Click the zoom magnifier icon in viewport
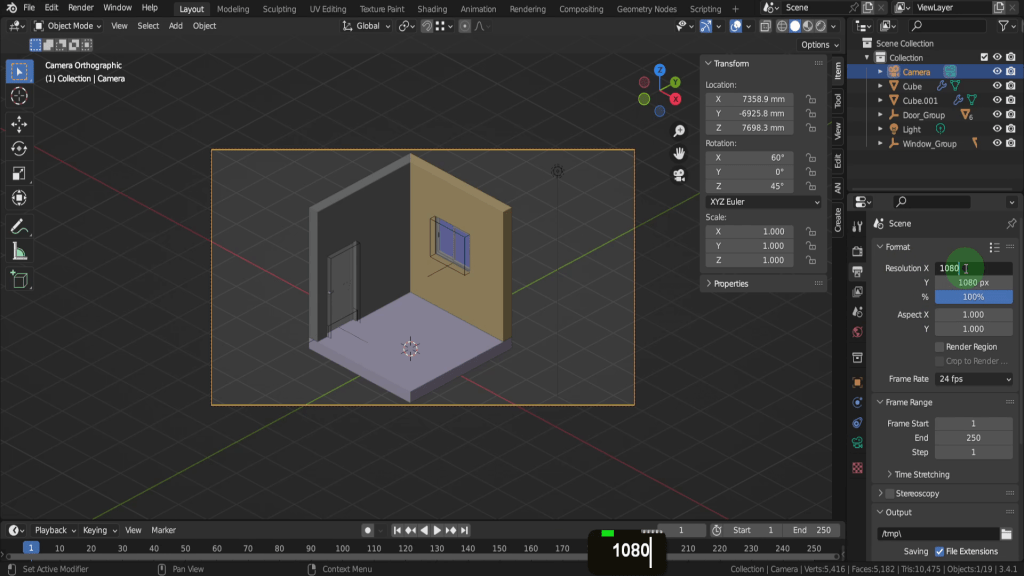The width and height of the screenshot is (1024, 576). (679, 131)
